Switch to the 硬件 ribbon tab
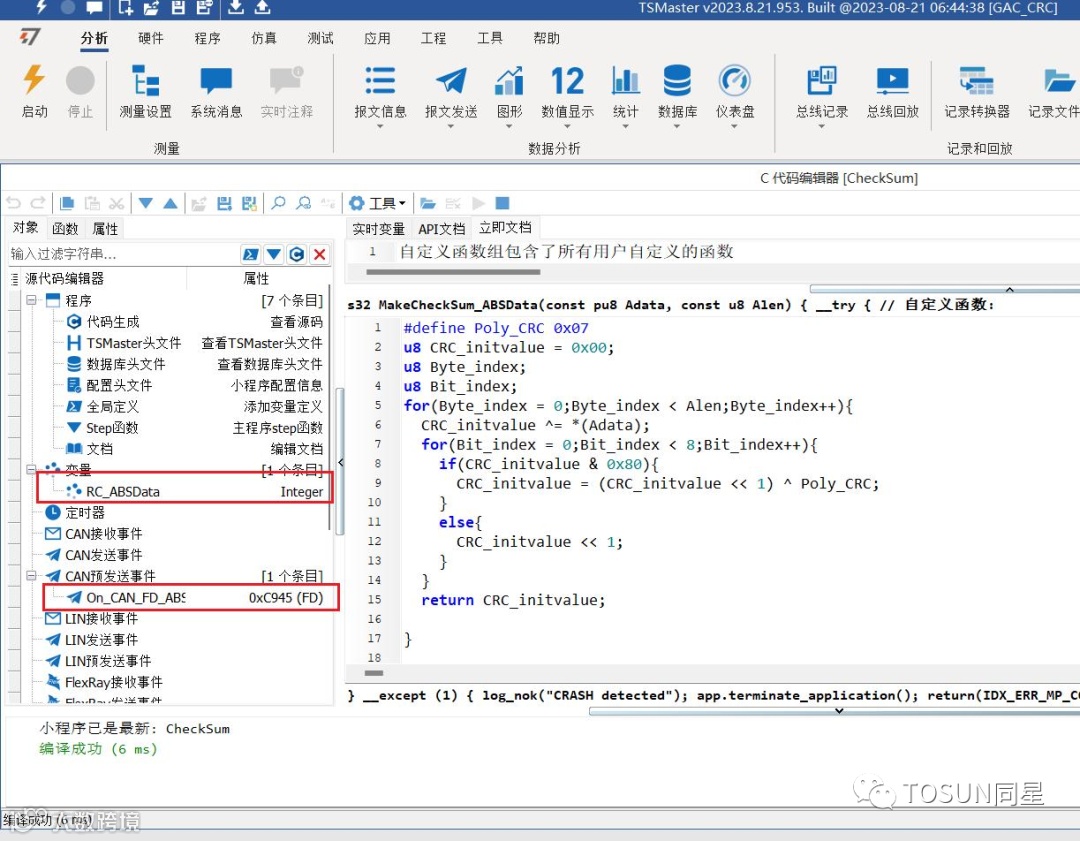The height and width of the screenshot is (841, 1080). coord(151,38)
